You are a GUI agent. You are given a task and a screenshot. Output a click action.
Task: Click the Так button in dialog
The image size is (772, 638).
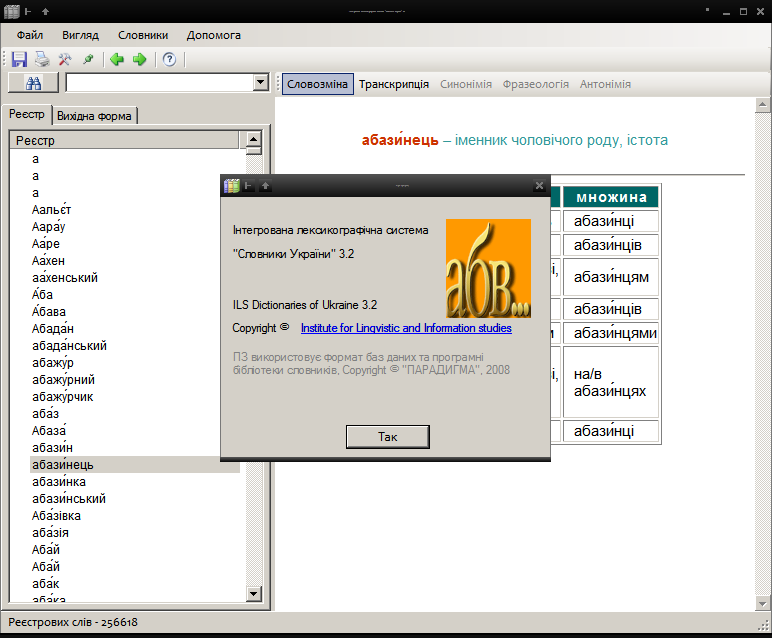click(x=388, y=437)
